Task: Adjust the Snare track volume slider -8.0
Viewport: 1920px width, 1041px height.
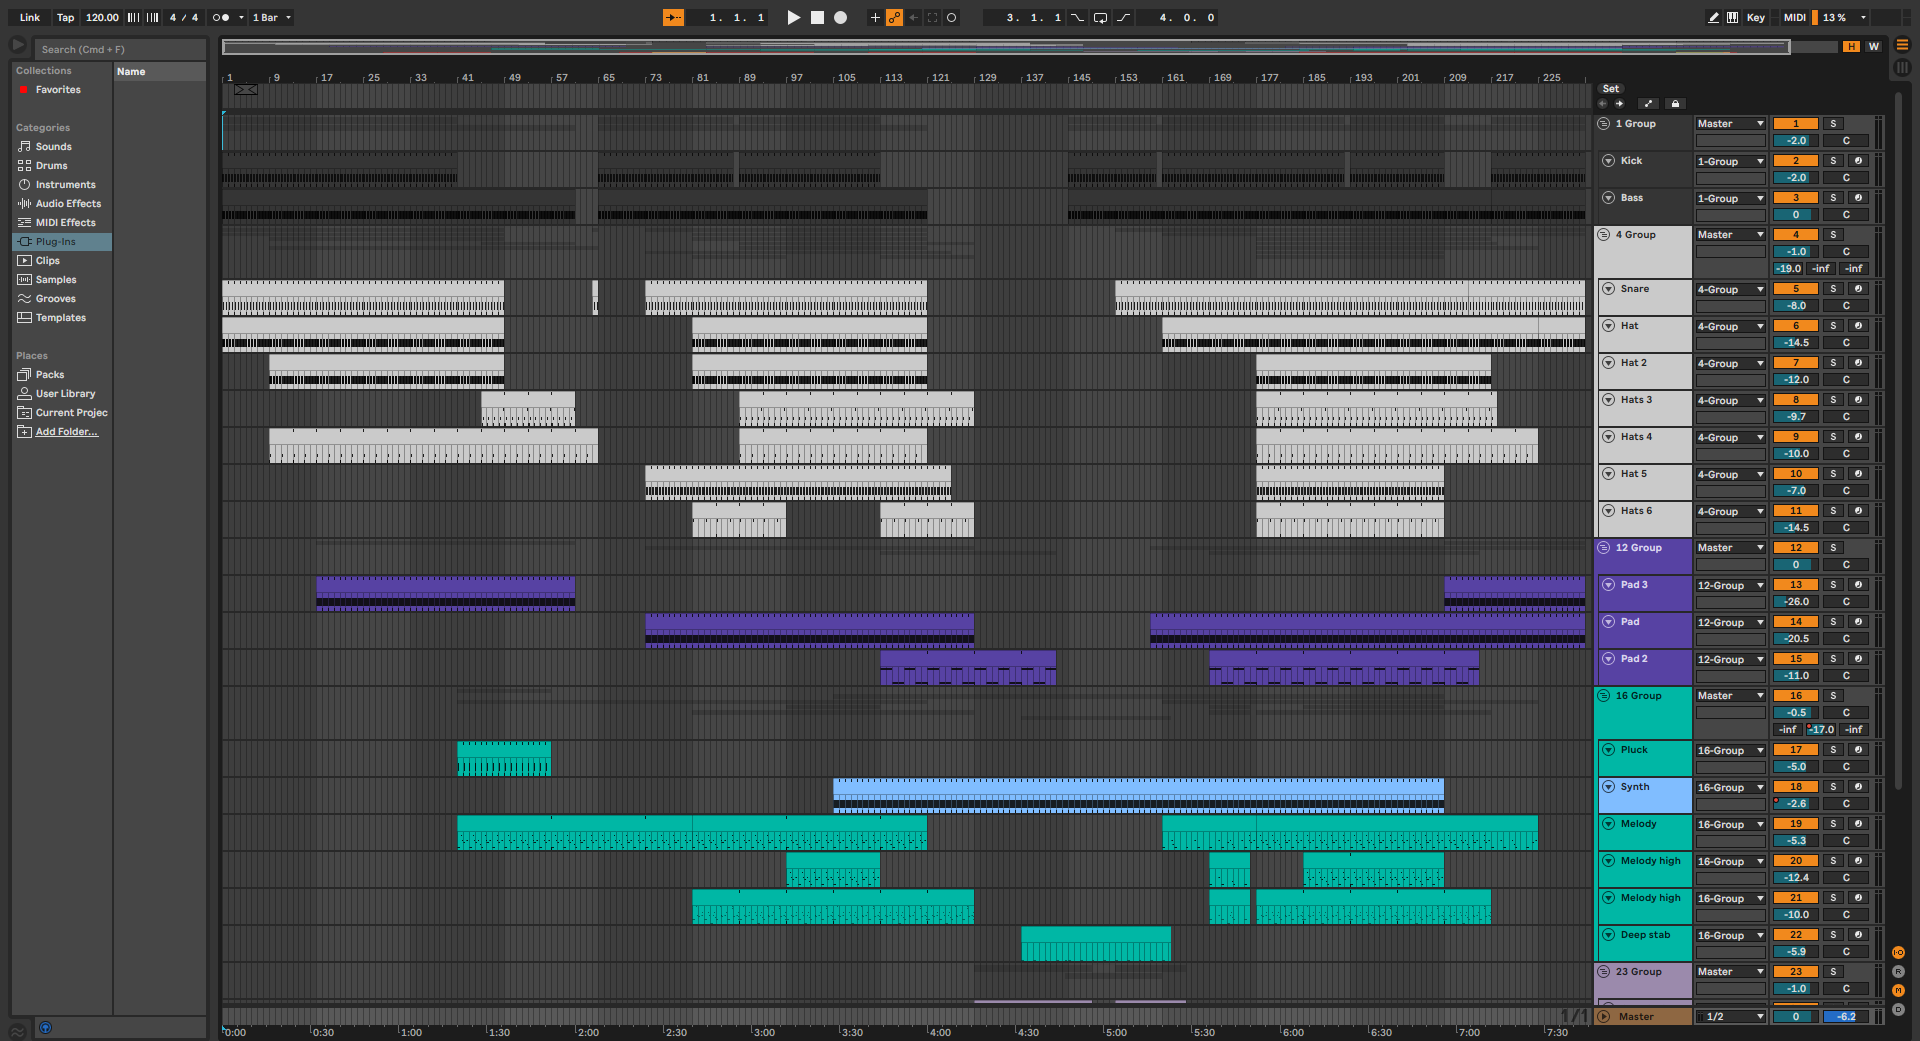Action: click(1795, 306)
